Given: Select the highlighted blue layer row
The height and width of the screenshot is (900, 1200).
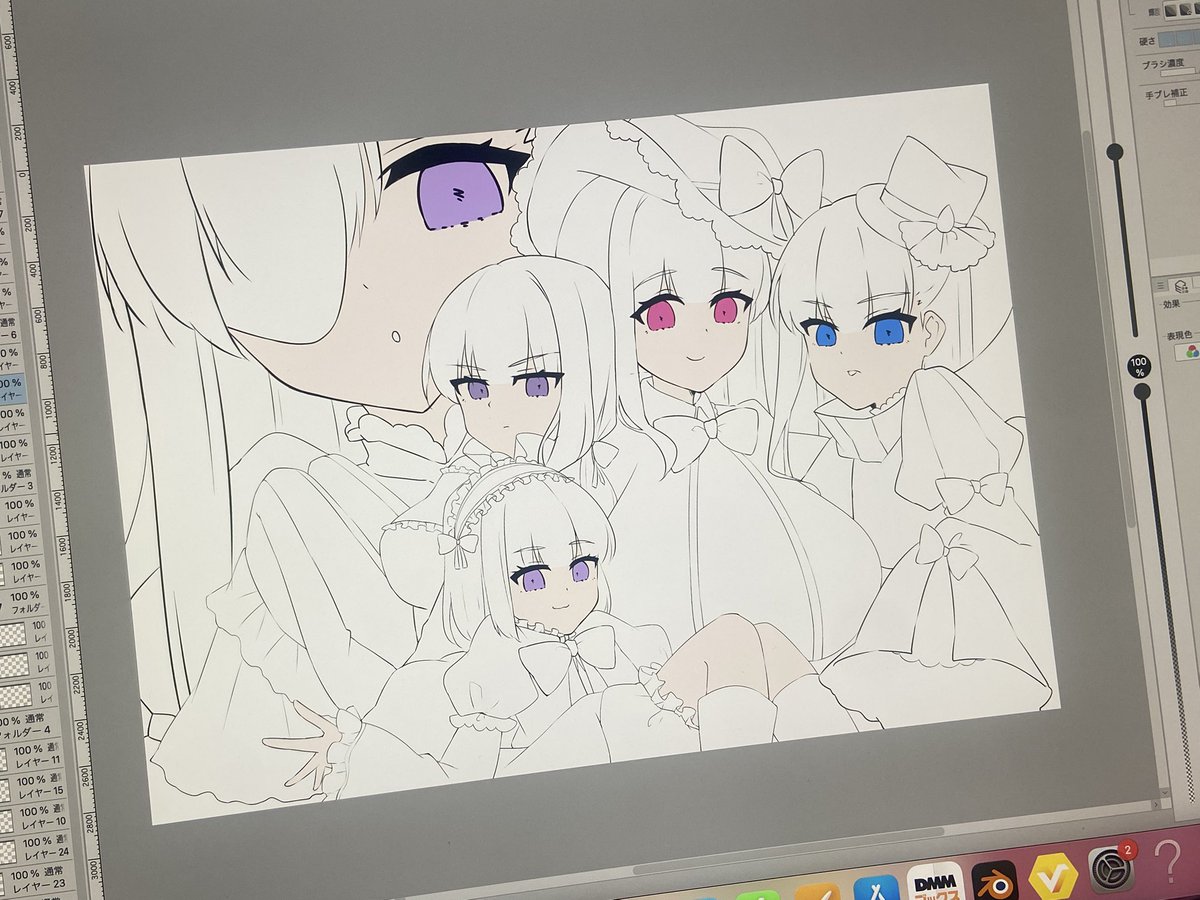Looking at the screenshot, I should click(x=12, y=391).
